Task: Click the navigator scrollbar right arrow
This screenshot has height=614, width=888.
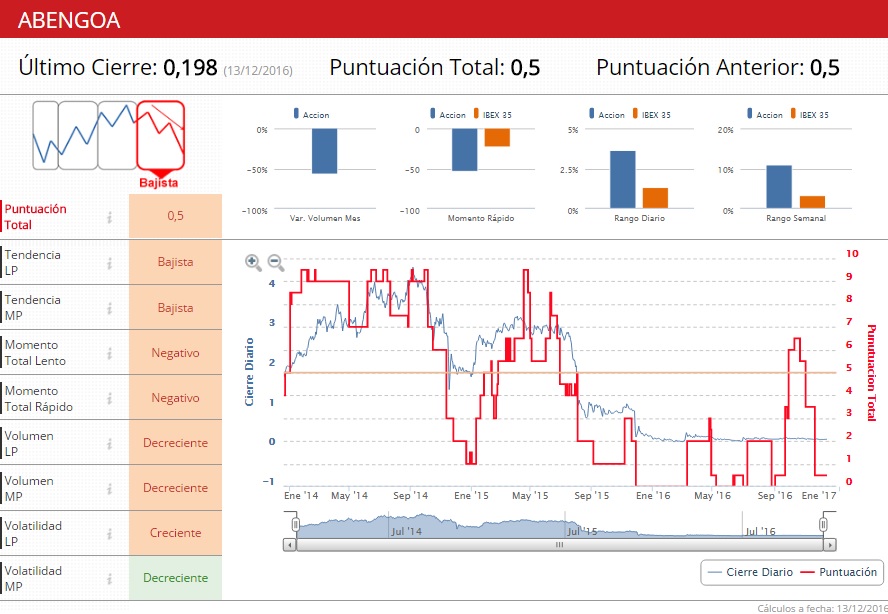Action: click(830, 545)
